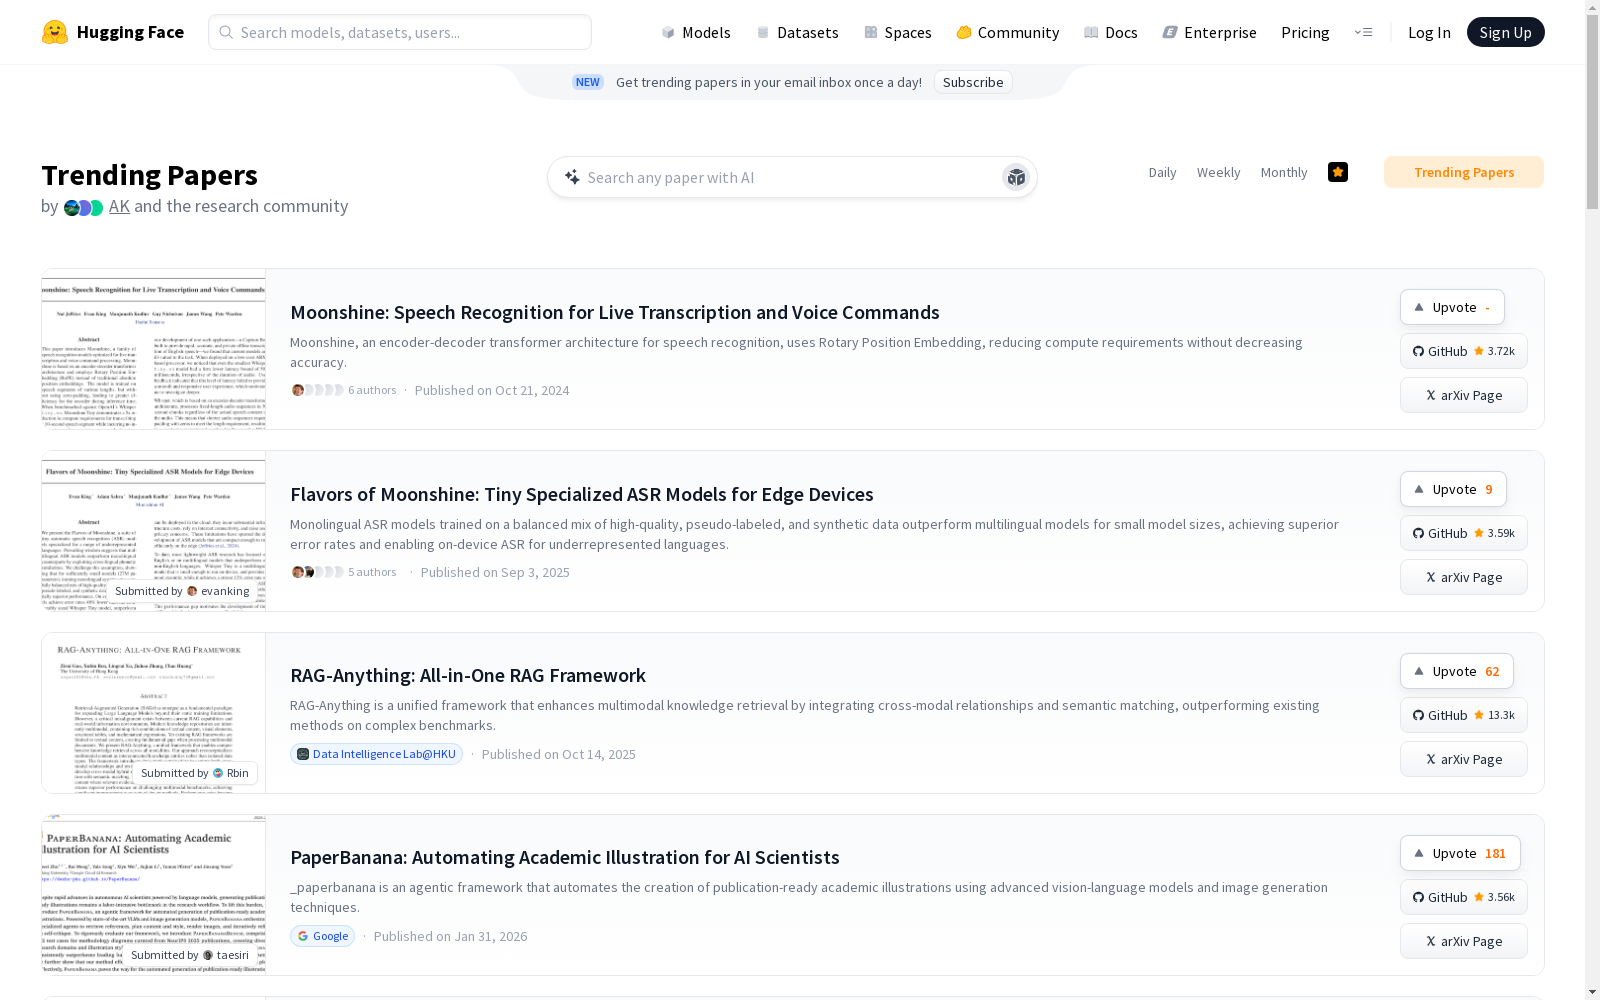Open arXiv page for PaperBanana paper

point(1463,941)
